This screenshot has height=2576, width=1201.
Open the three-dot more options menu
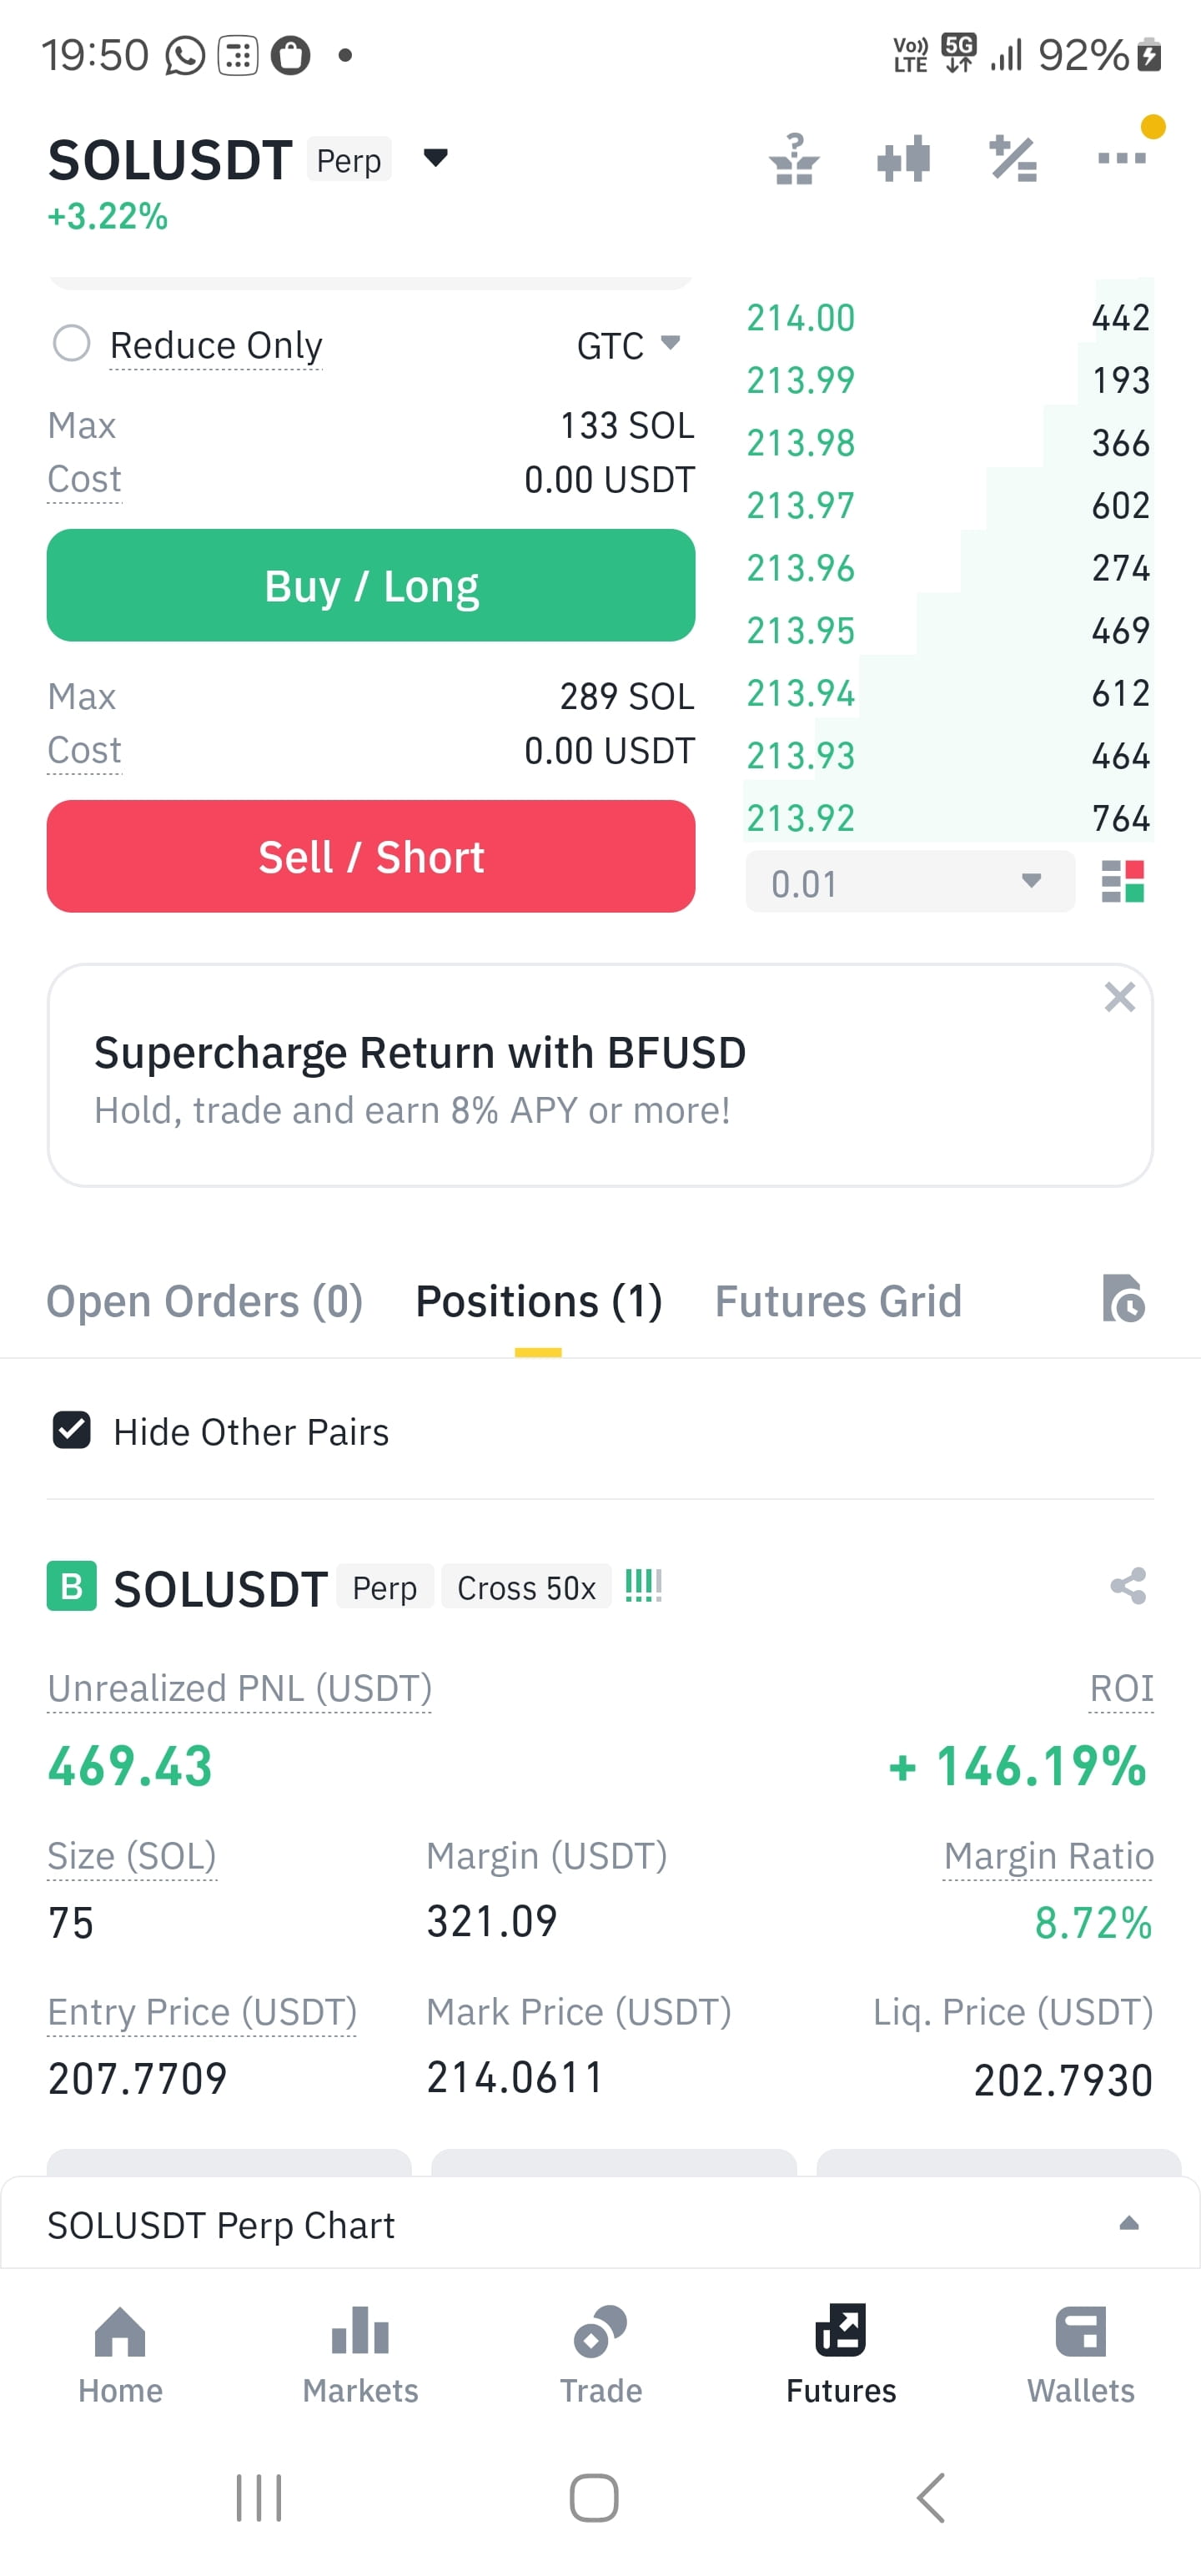point(1121,158)
